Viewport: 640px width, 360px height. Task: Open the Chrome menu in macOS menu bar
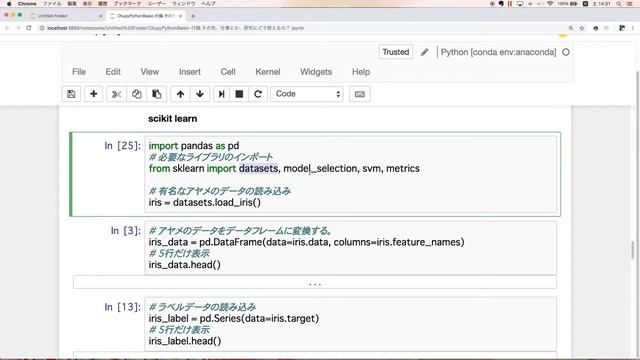point(27,3)
